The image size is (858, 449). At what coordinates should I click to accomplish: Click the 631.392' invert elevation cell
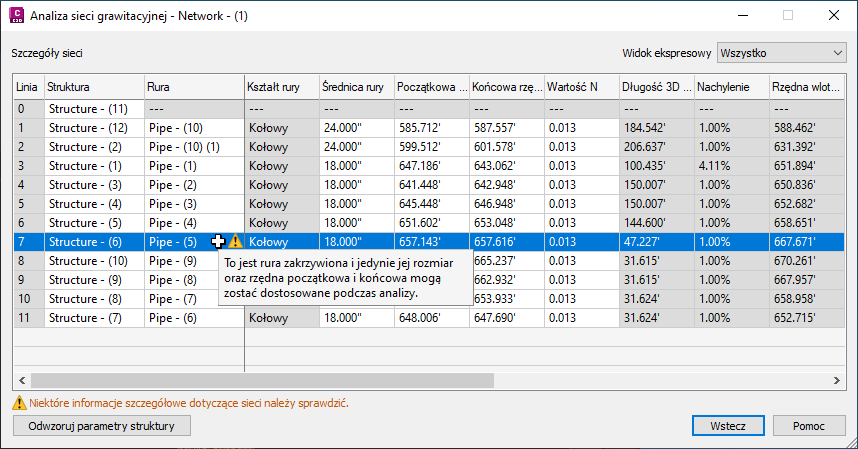point(807,147)
